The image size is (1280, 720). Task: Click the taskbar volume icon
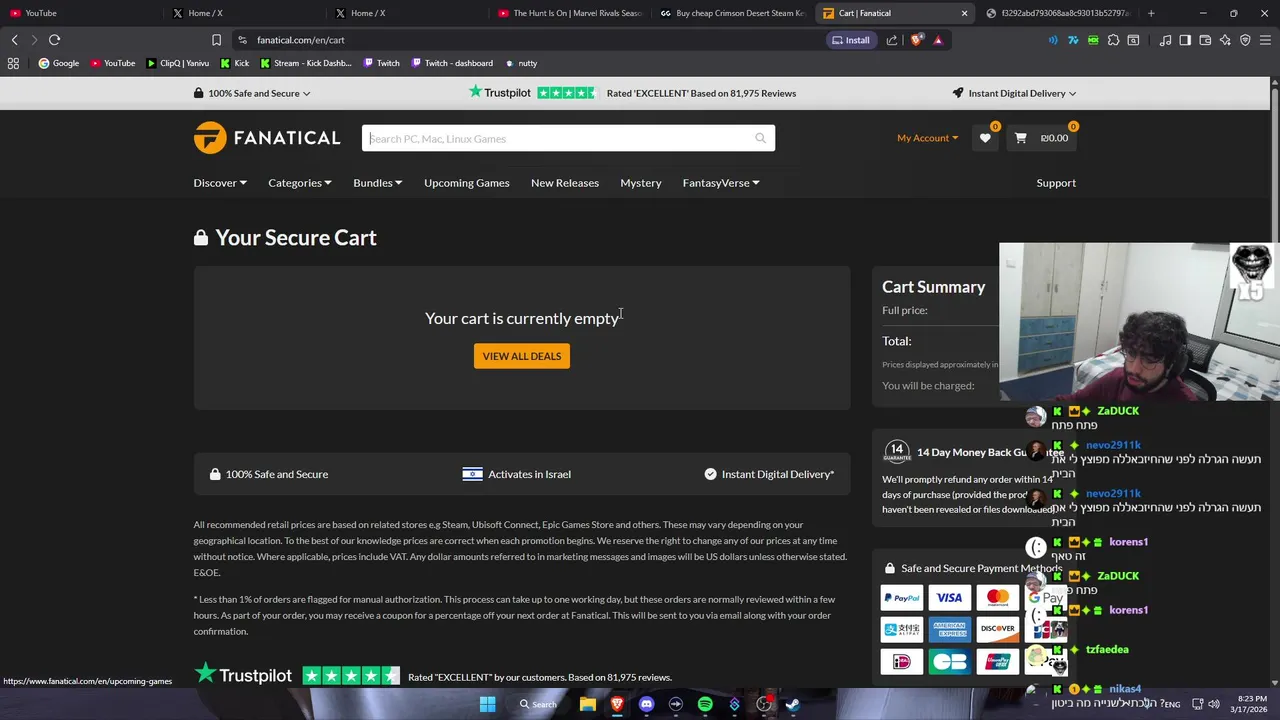pos(1214,704)
